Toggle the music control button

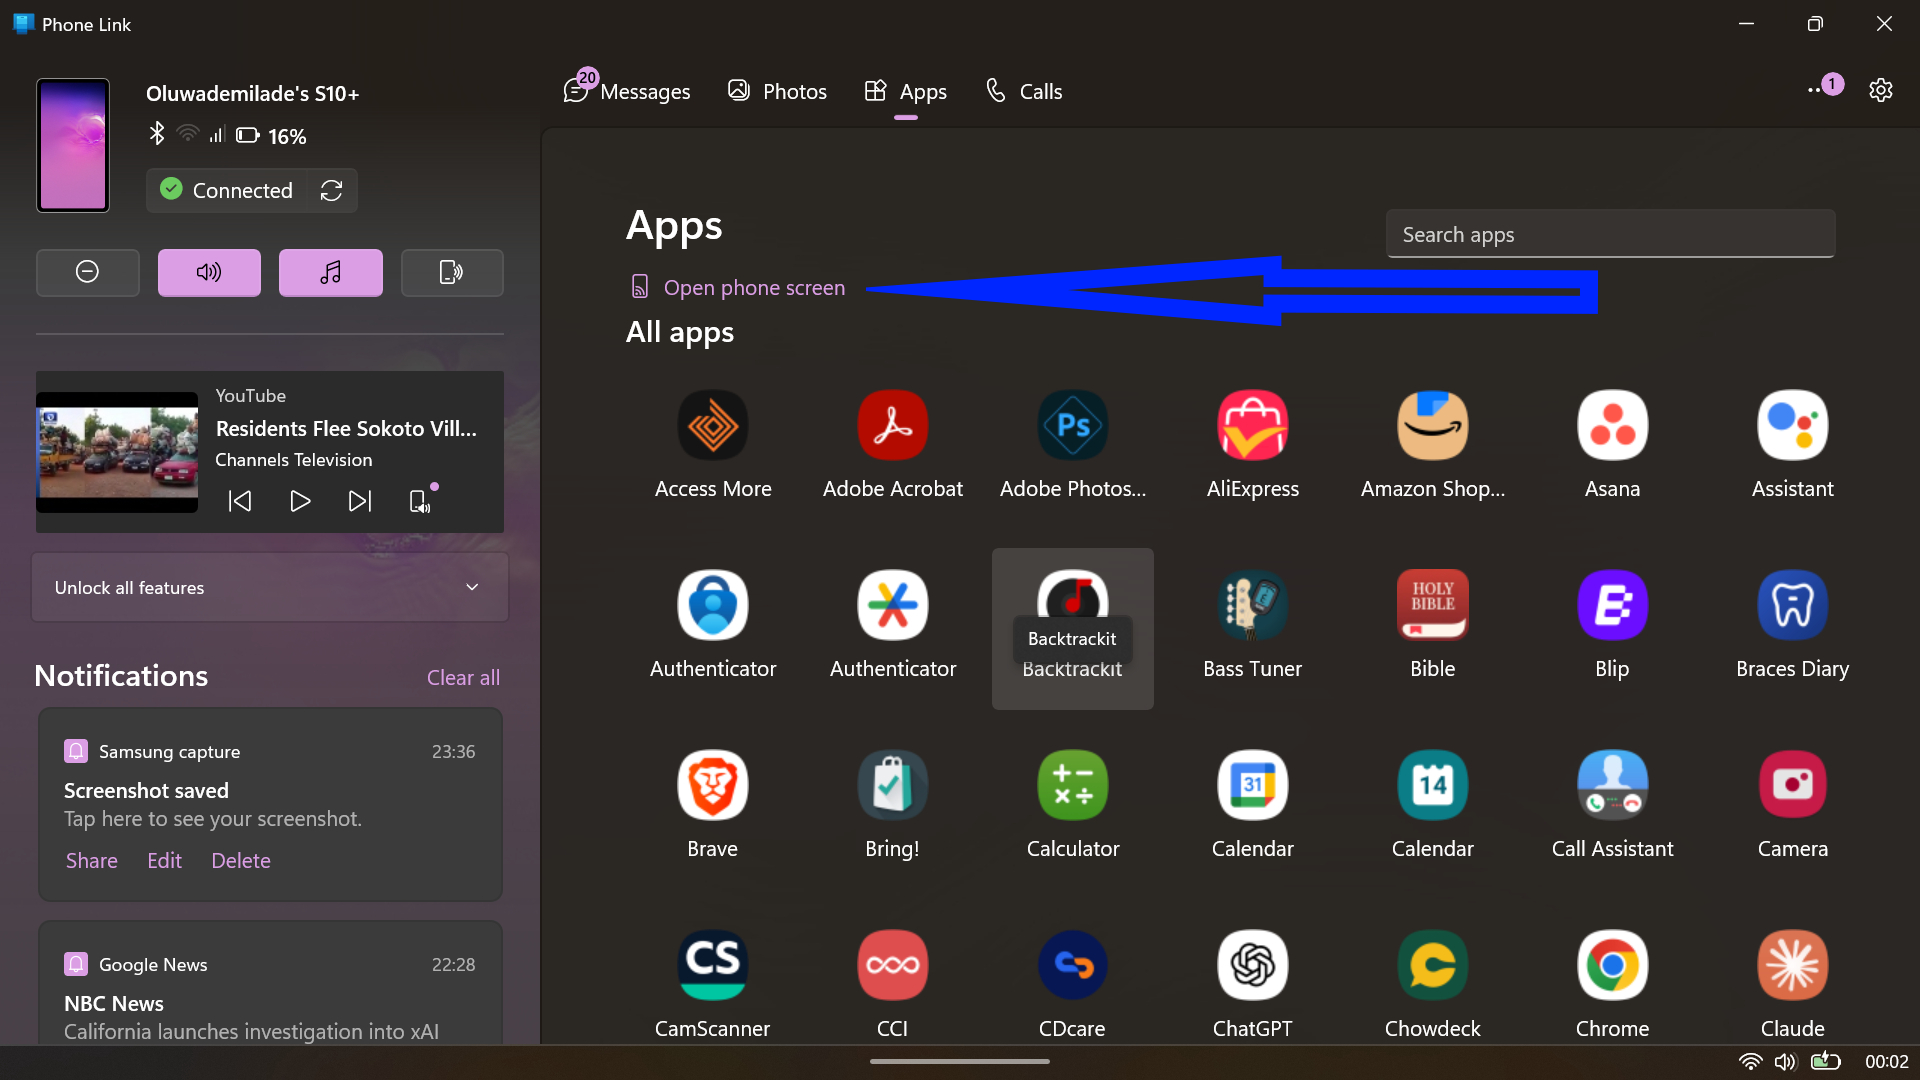pyautogui.click(x=330, y=272)
